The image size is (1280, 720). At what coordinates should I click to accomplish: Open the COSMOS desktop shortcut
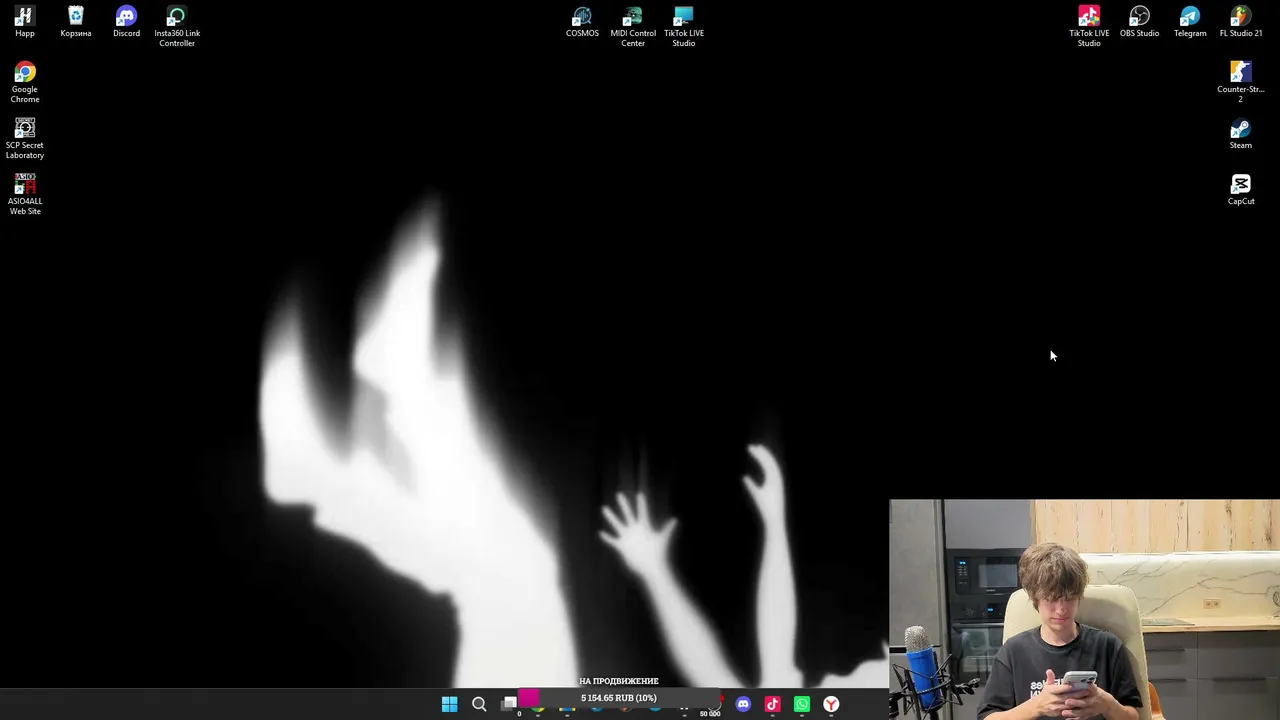pos(582,22)
